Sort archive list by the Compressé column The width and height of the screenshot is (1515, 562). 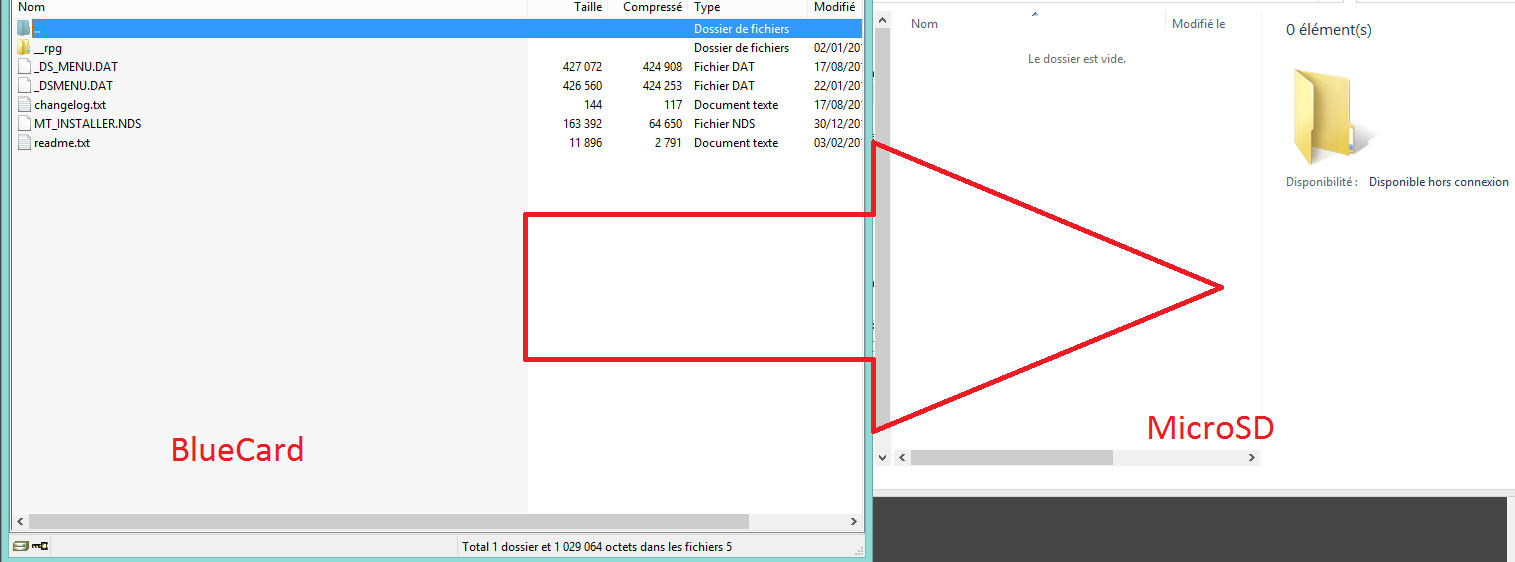652,7
